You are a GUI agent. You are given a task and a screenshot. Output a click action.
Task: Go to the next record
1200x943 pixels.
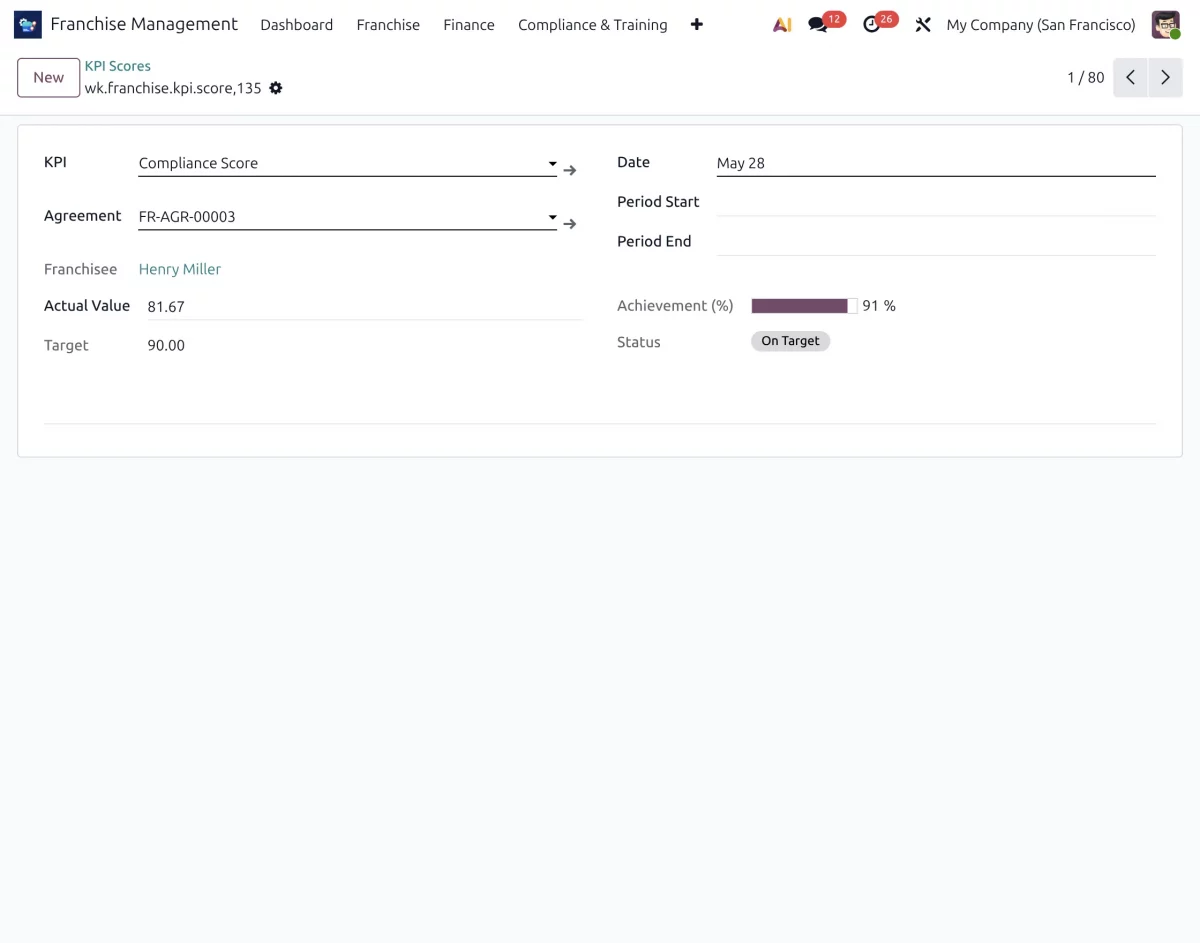pyautogui.click(x=1165, y=78)
